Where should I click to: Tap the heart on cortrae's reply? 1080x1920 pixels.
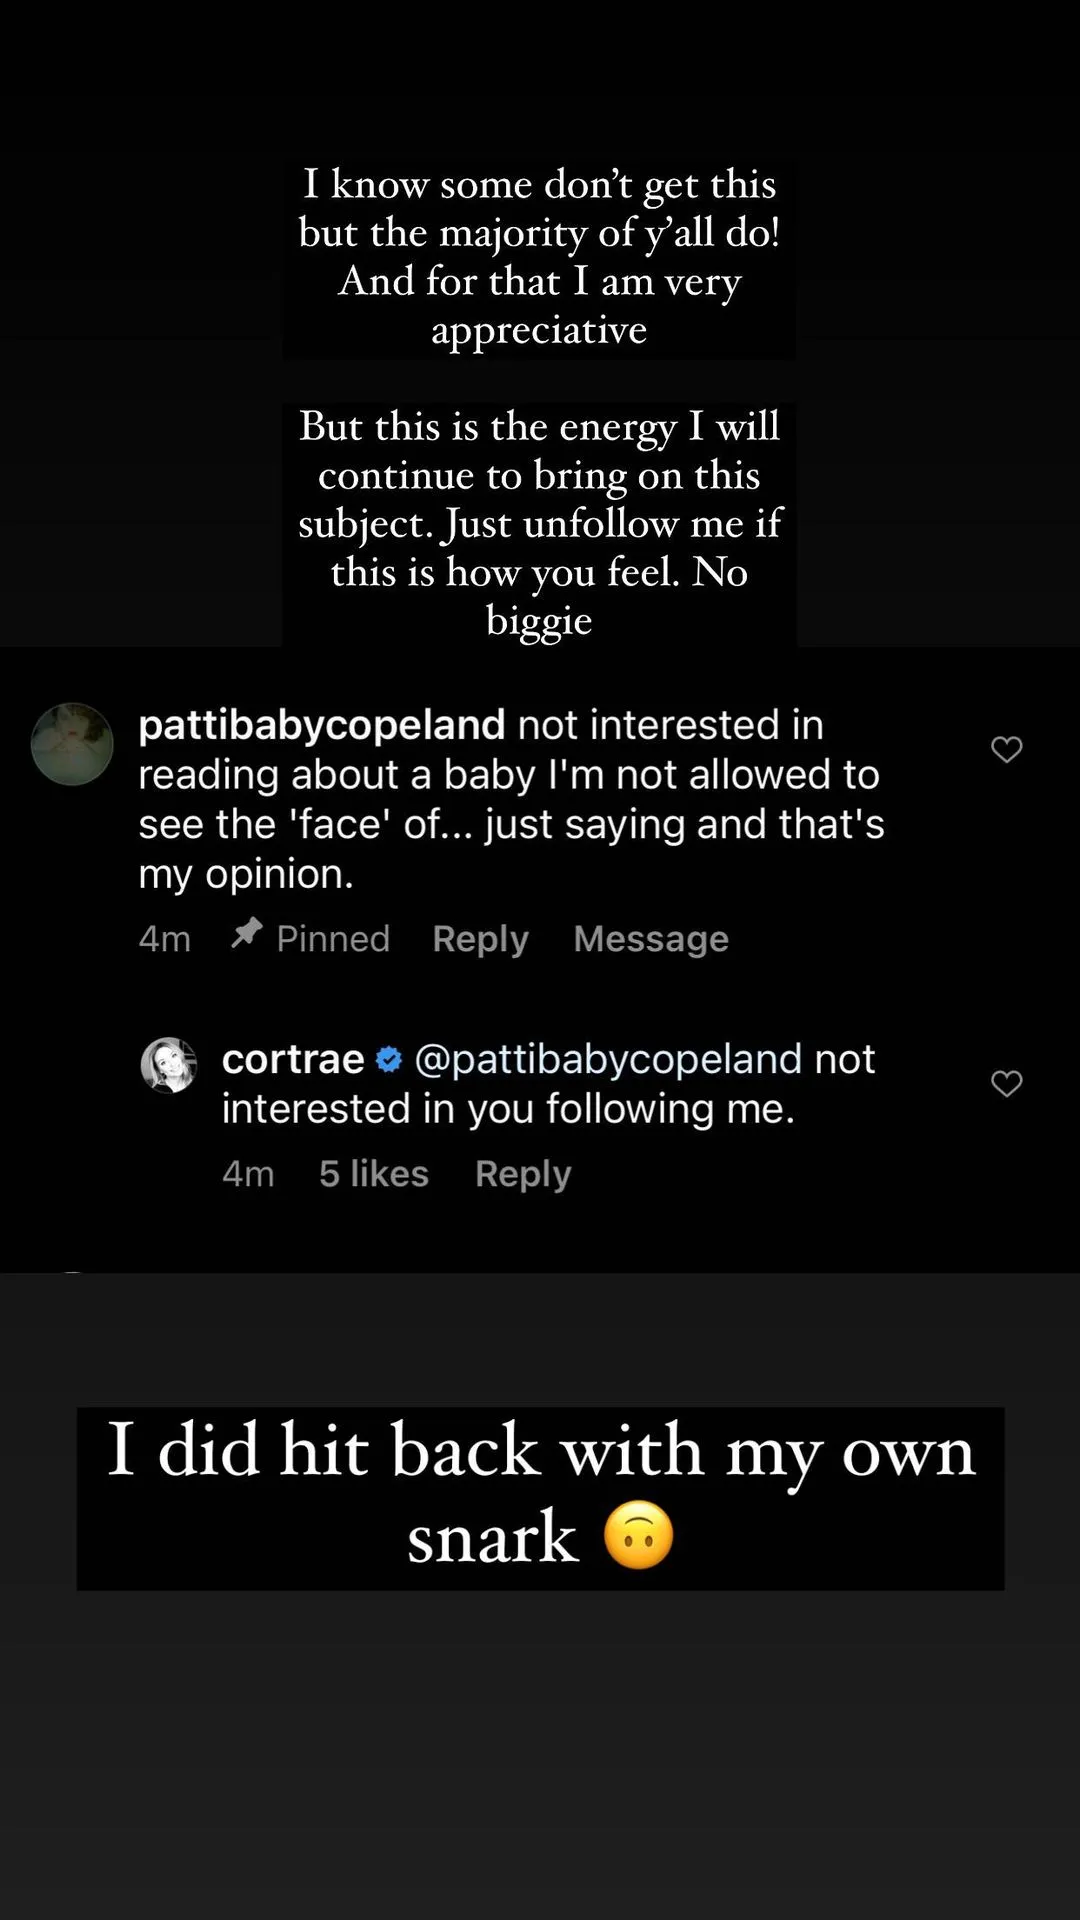coord(1006,1083)
